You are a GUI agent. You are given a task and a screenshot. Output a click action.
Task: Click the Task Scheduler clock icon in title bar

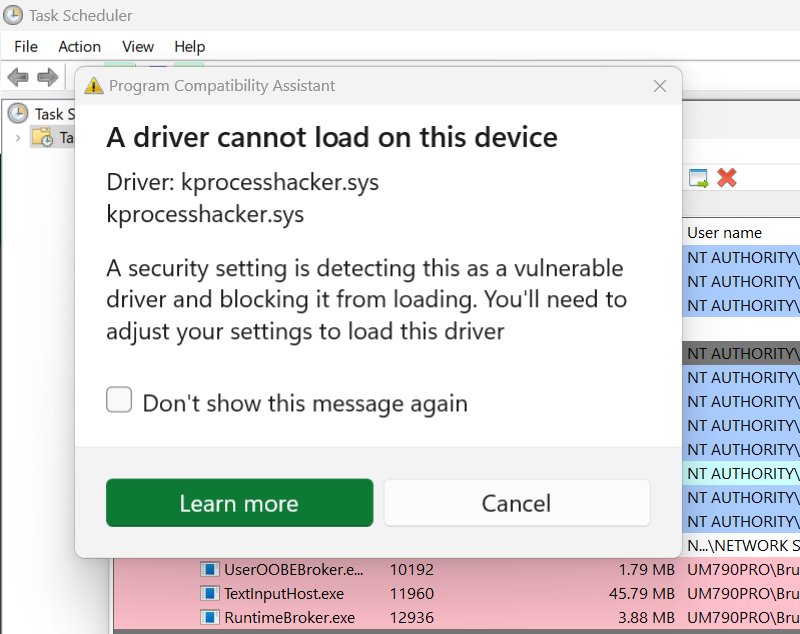14,15
